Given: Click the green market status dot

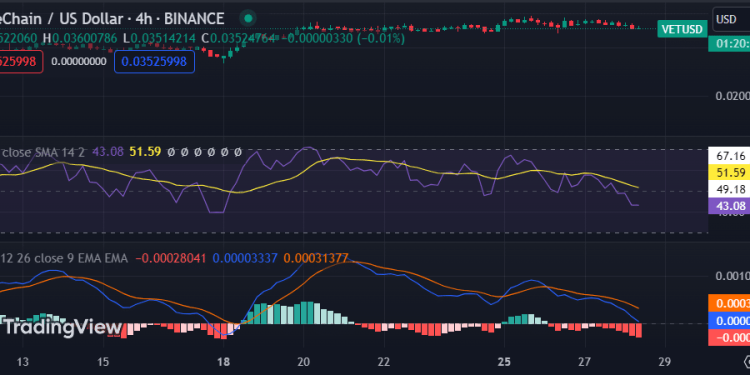Looking at the screenshot, I should (x=248, y=19).
